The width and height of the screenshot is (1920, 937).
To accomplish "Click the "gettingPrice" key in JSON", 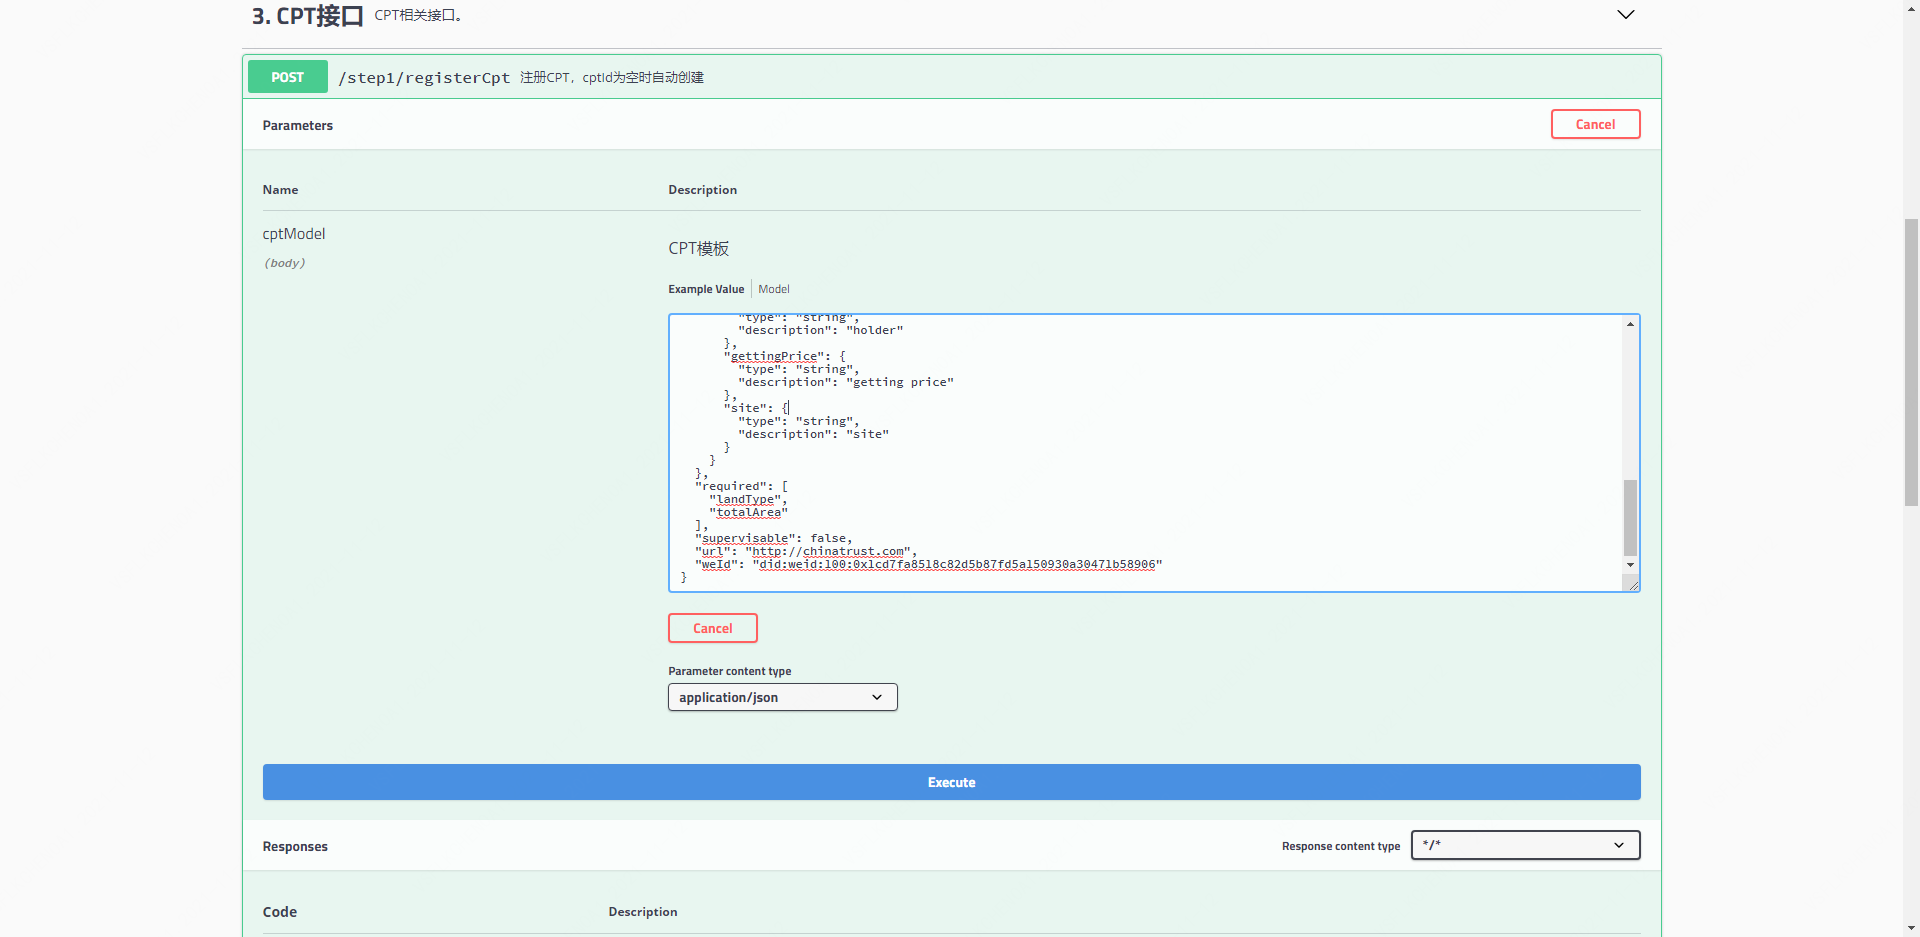I will point(775,356).
